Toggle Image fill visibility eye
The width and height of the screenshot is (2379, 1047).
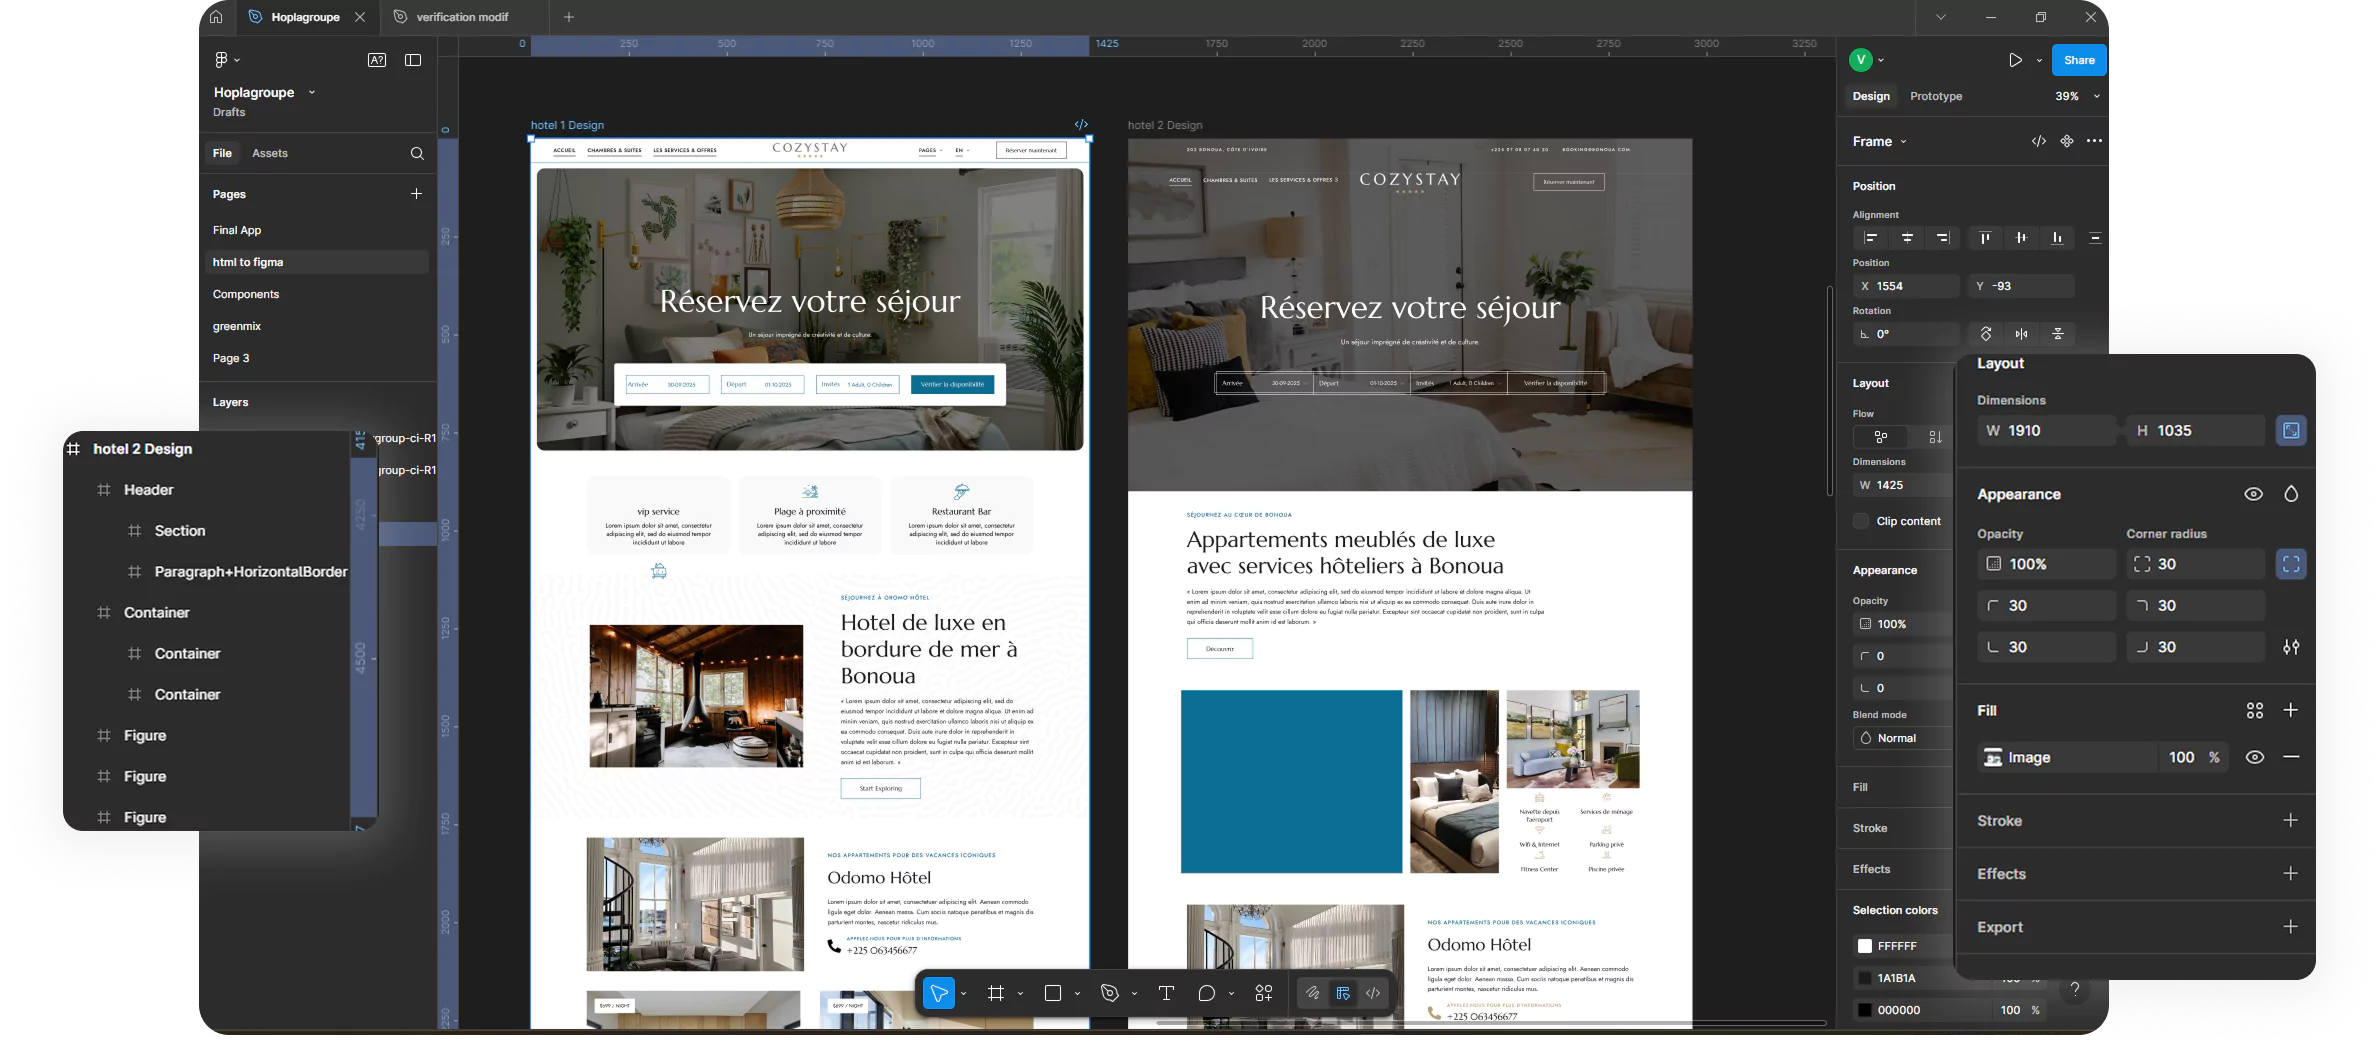pos(2255,757)
